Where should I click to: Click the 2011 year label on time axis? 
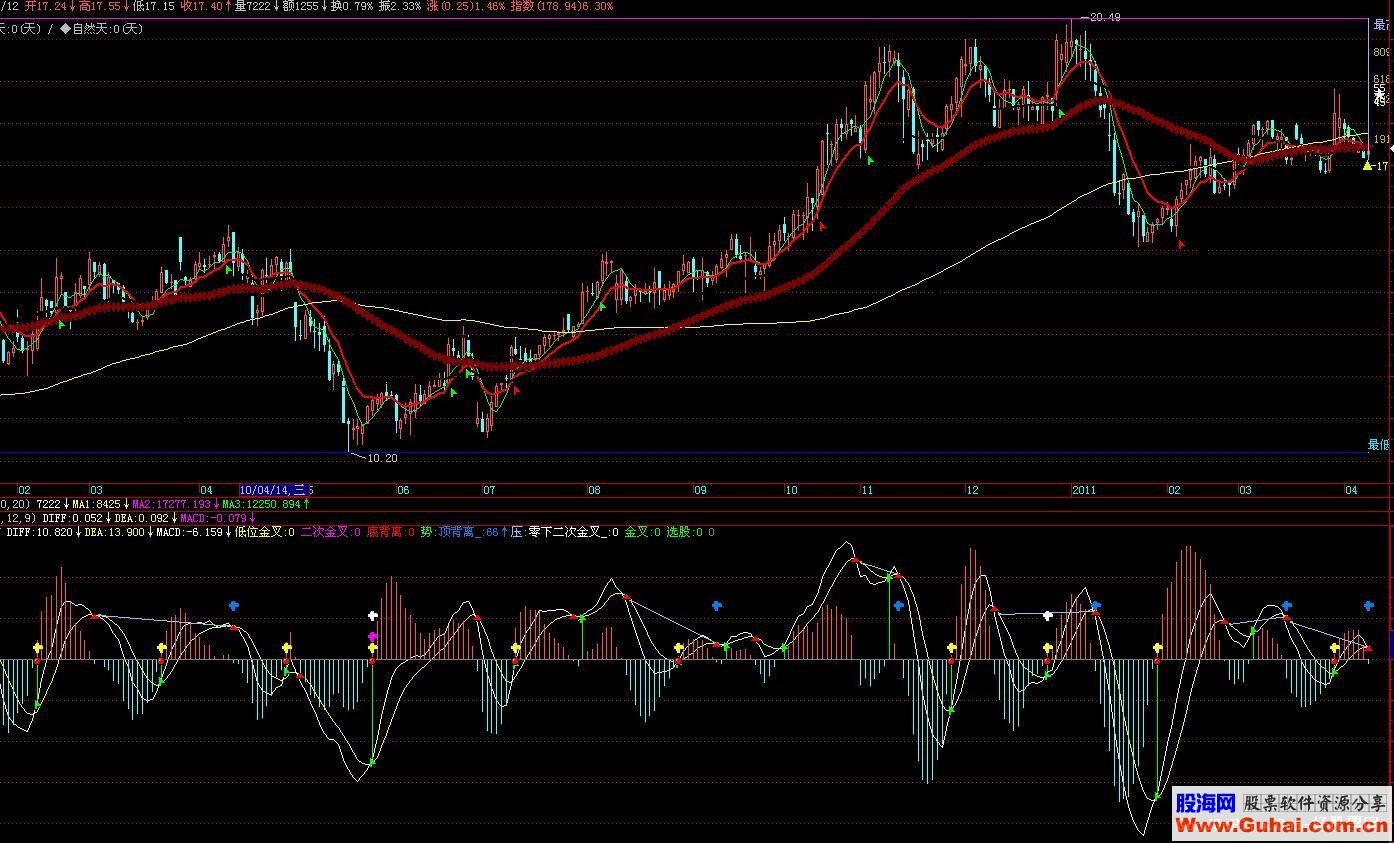(x=1085, y=490)
